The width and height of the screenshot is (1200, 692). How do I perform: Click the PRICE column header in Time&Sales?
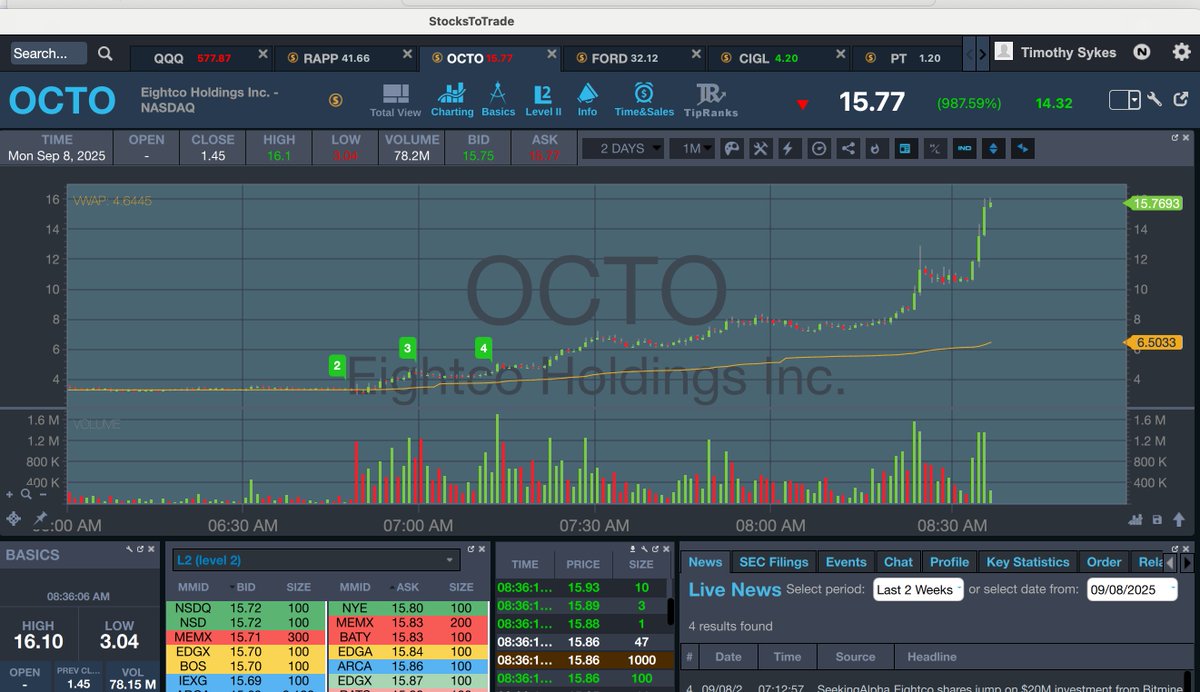click(583, 564)
